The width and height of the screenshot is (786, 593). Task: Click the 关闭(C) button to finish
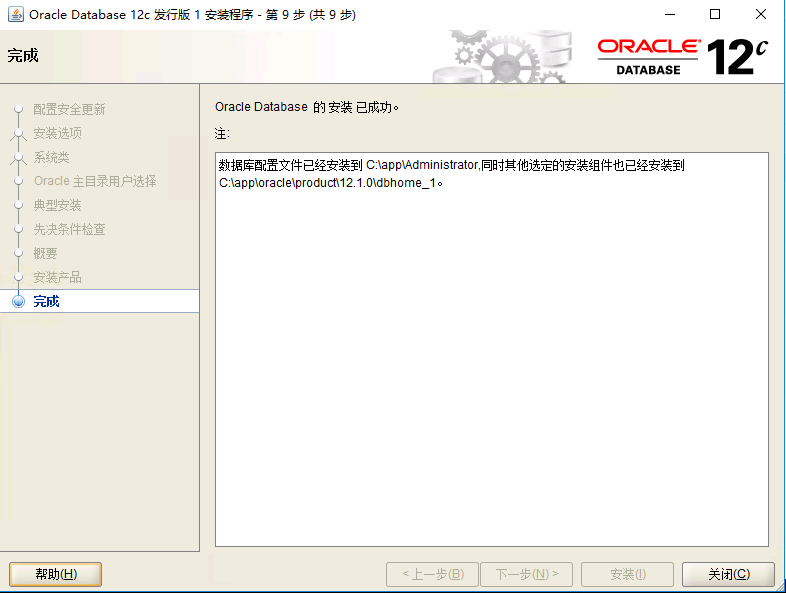coord(728,574)
